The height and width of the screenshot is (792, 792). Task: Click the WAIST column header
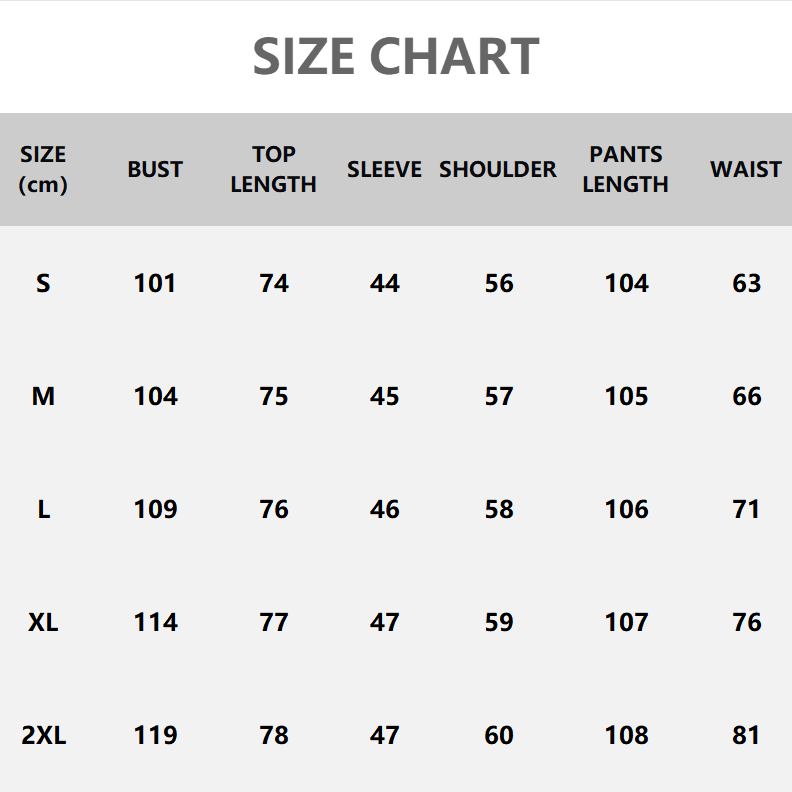coord(746,169)
